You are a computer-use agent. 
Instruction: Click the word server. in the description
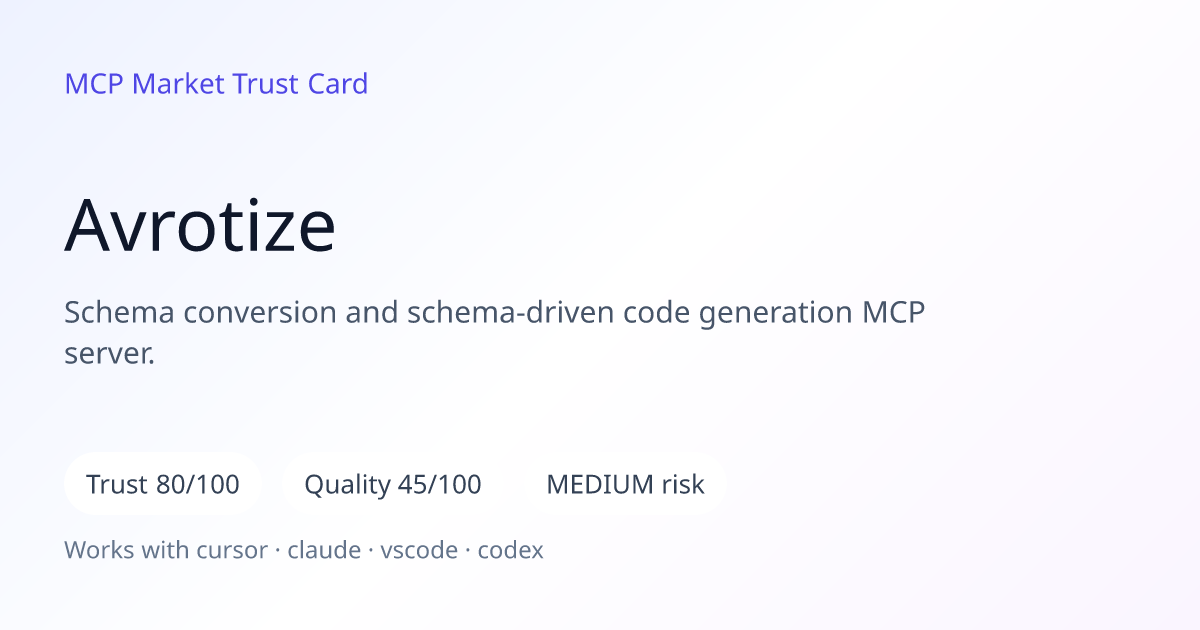click(x=110, y=354)
